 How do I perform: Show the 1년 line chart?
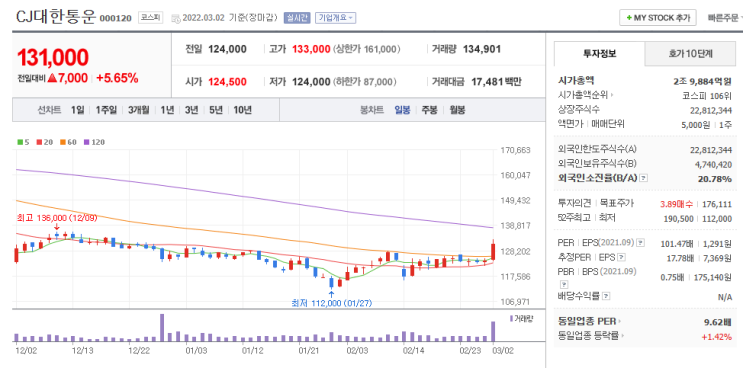[167, 110]
